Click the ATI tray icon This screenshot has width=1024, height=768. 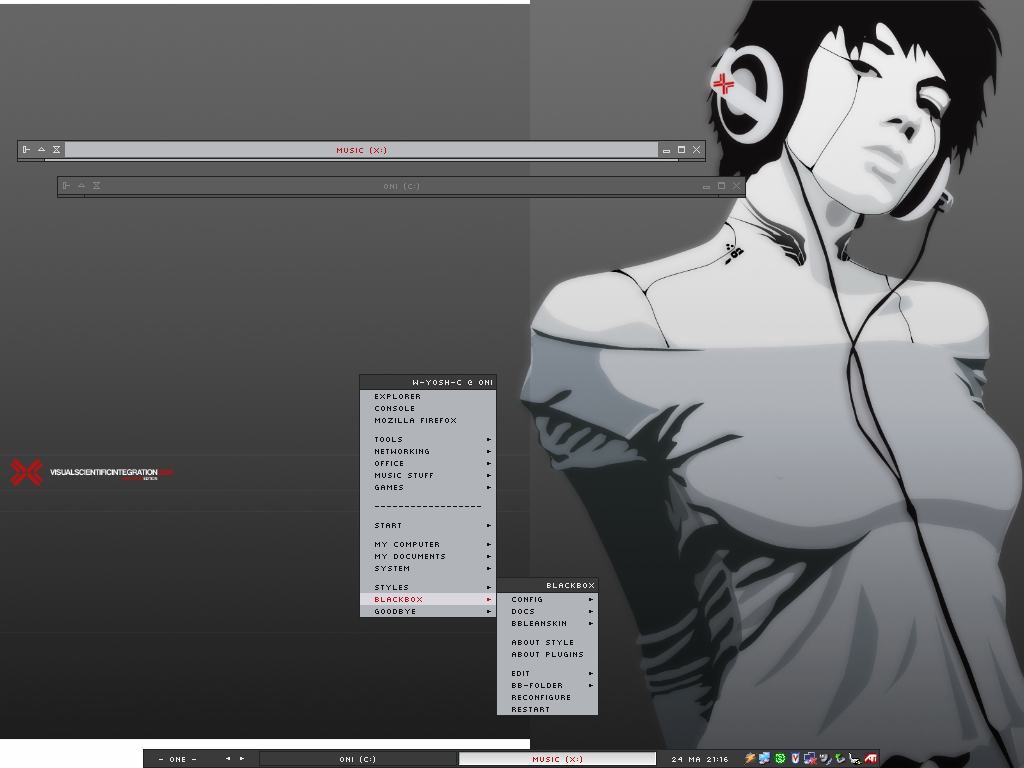click(871, 758)
